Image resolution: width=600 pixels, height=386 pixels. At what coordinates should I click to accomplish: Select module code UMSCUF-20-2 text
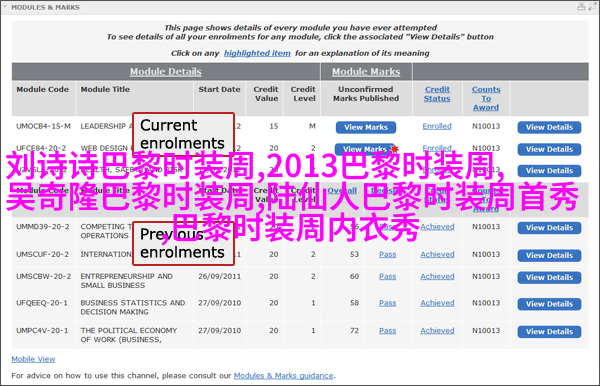(x=42, y=254)
